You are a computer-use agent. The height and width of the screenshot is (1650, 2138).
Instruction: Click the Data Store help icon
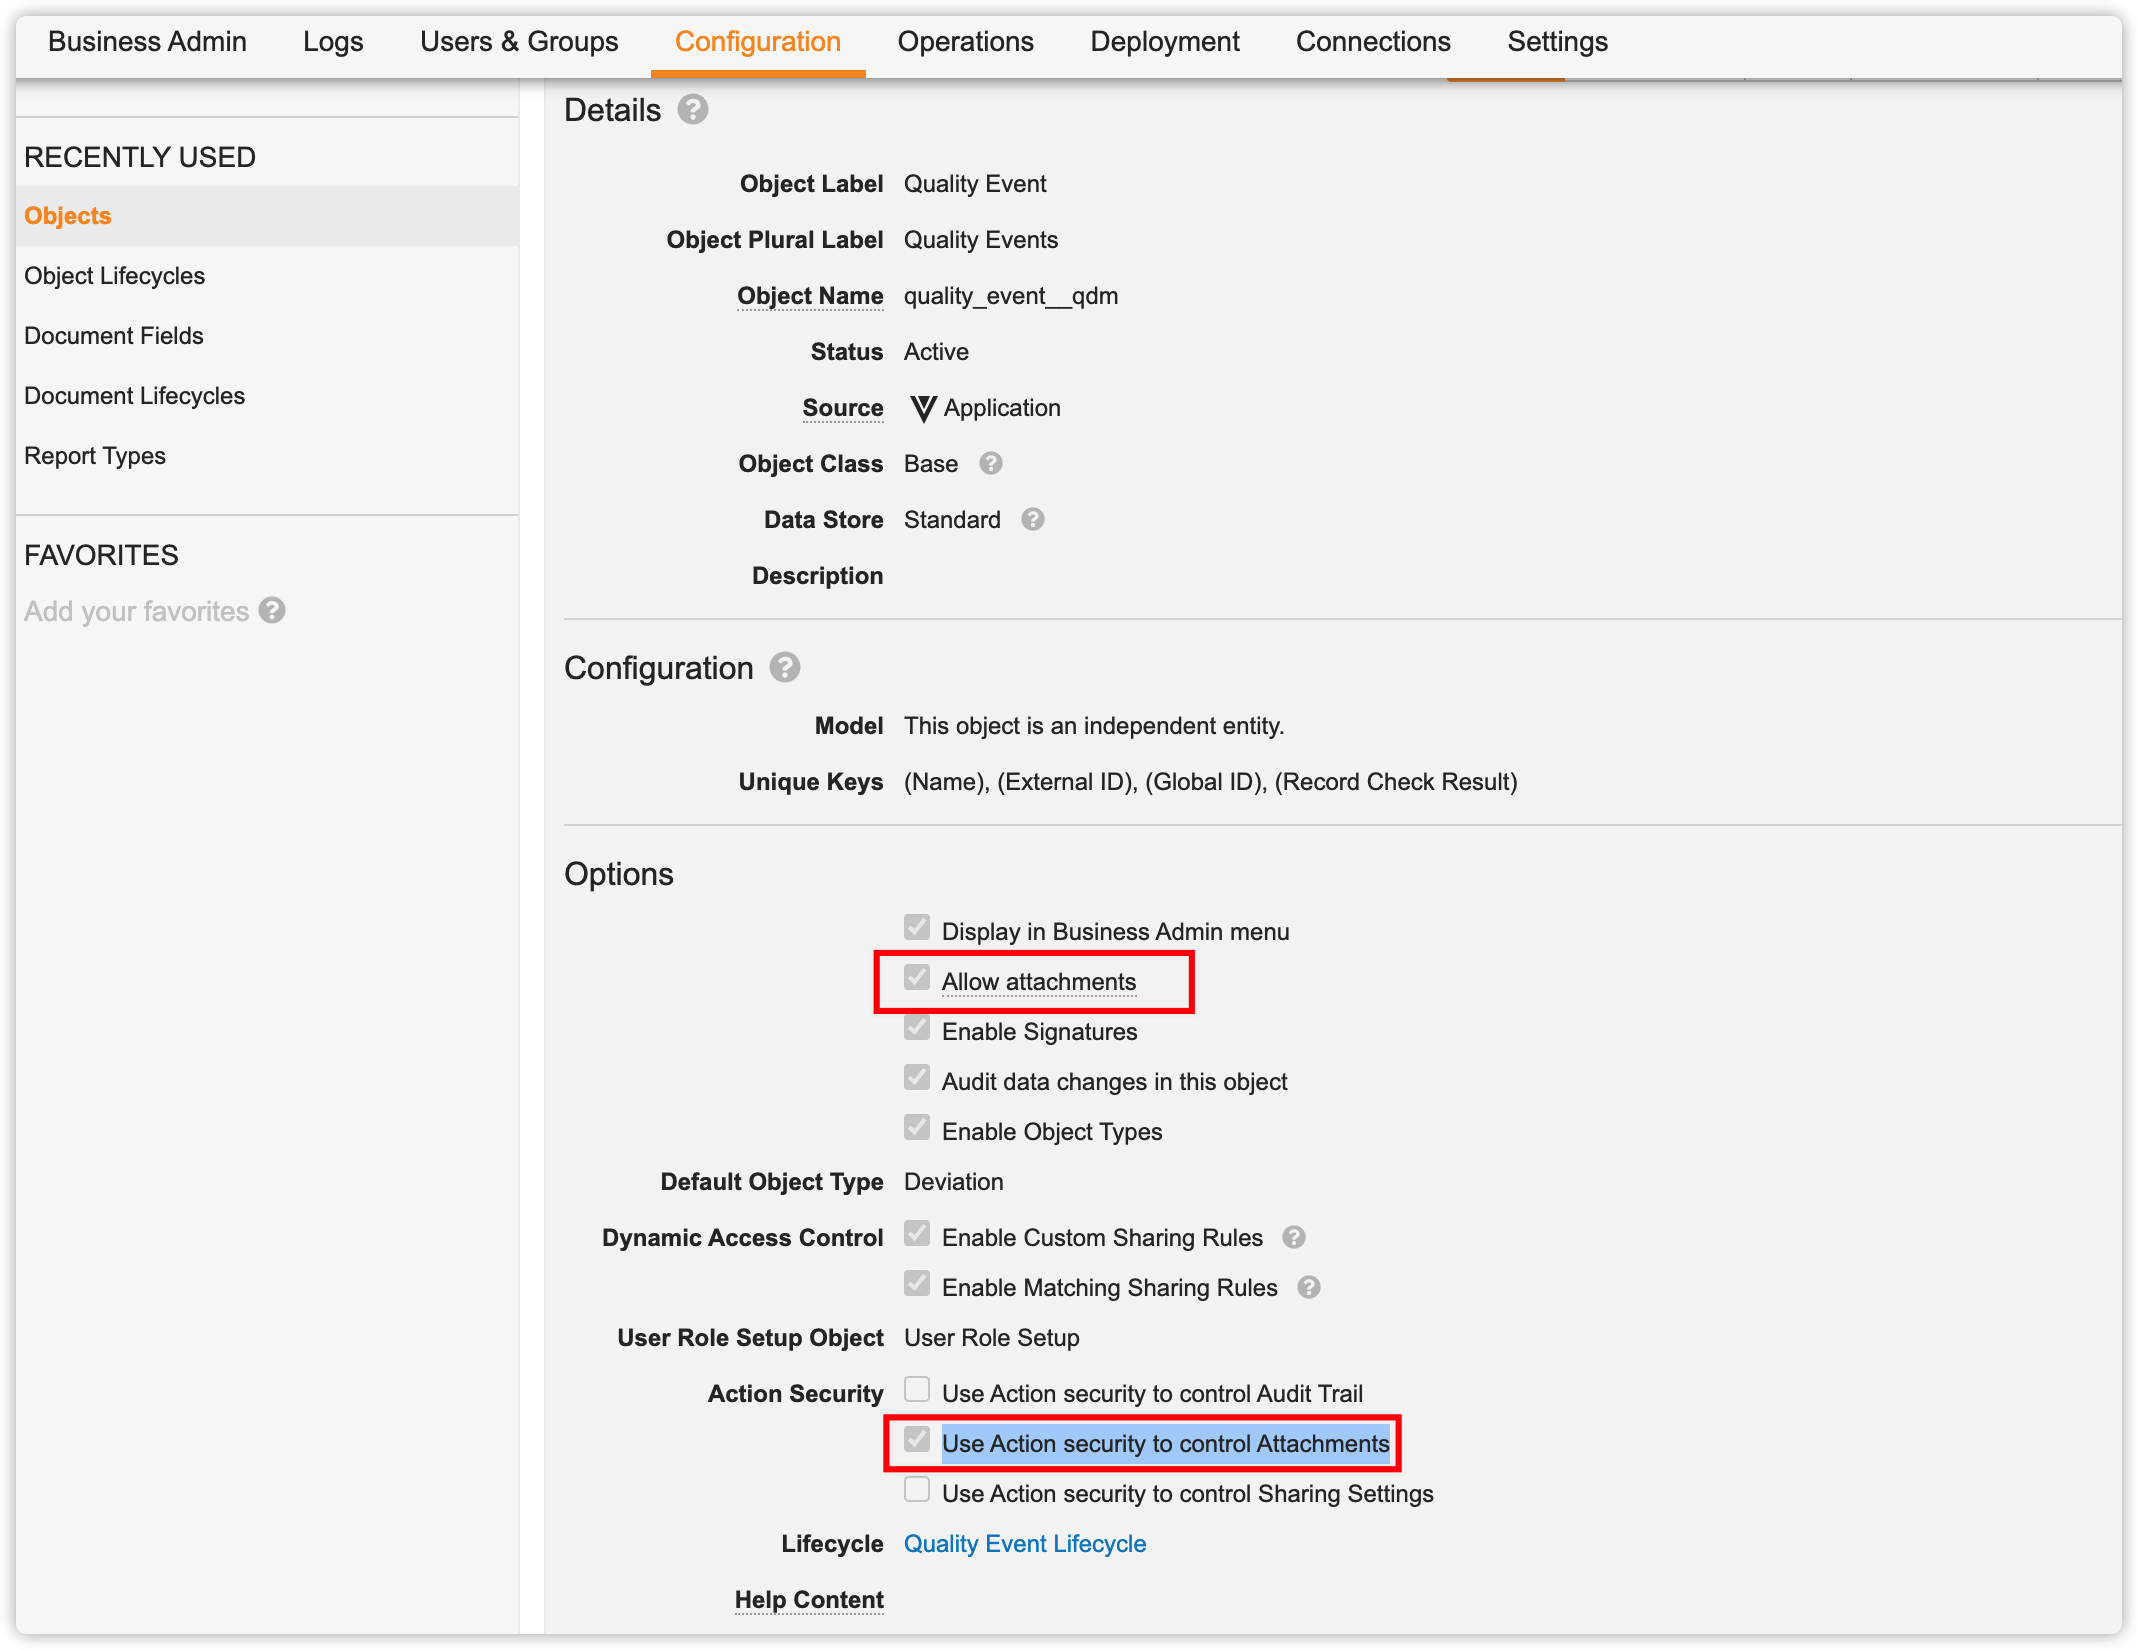pos(1032,519)
